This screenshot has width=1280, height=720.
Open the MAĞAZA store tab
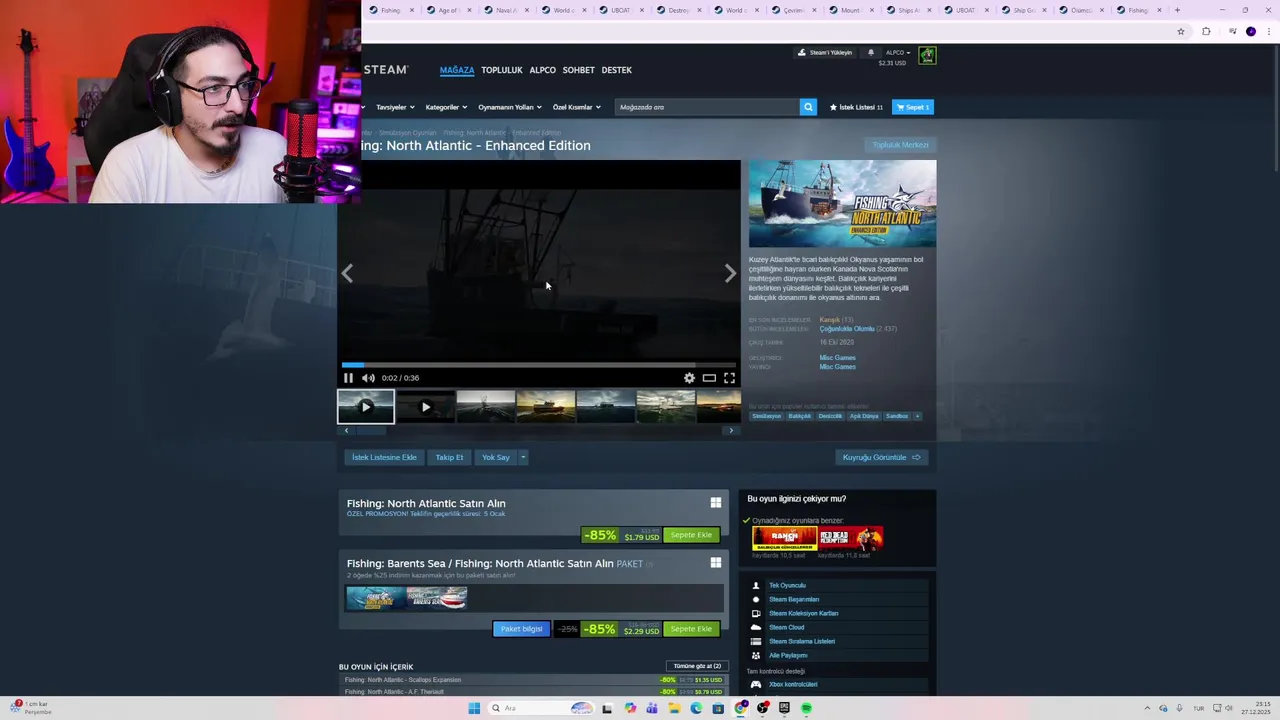[457, 70]
